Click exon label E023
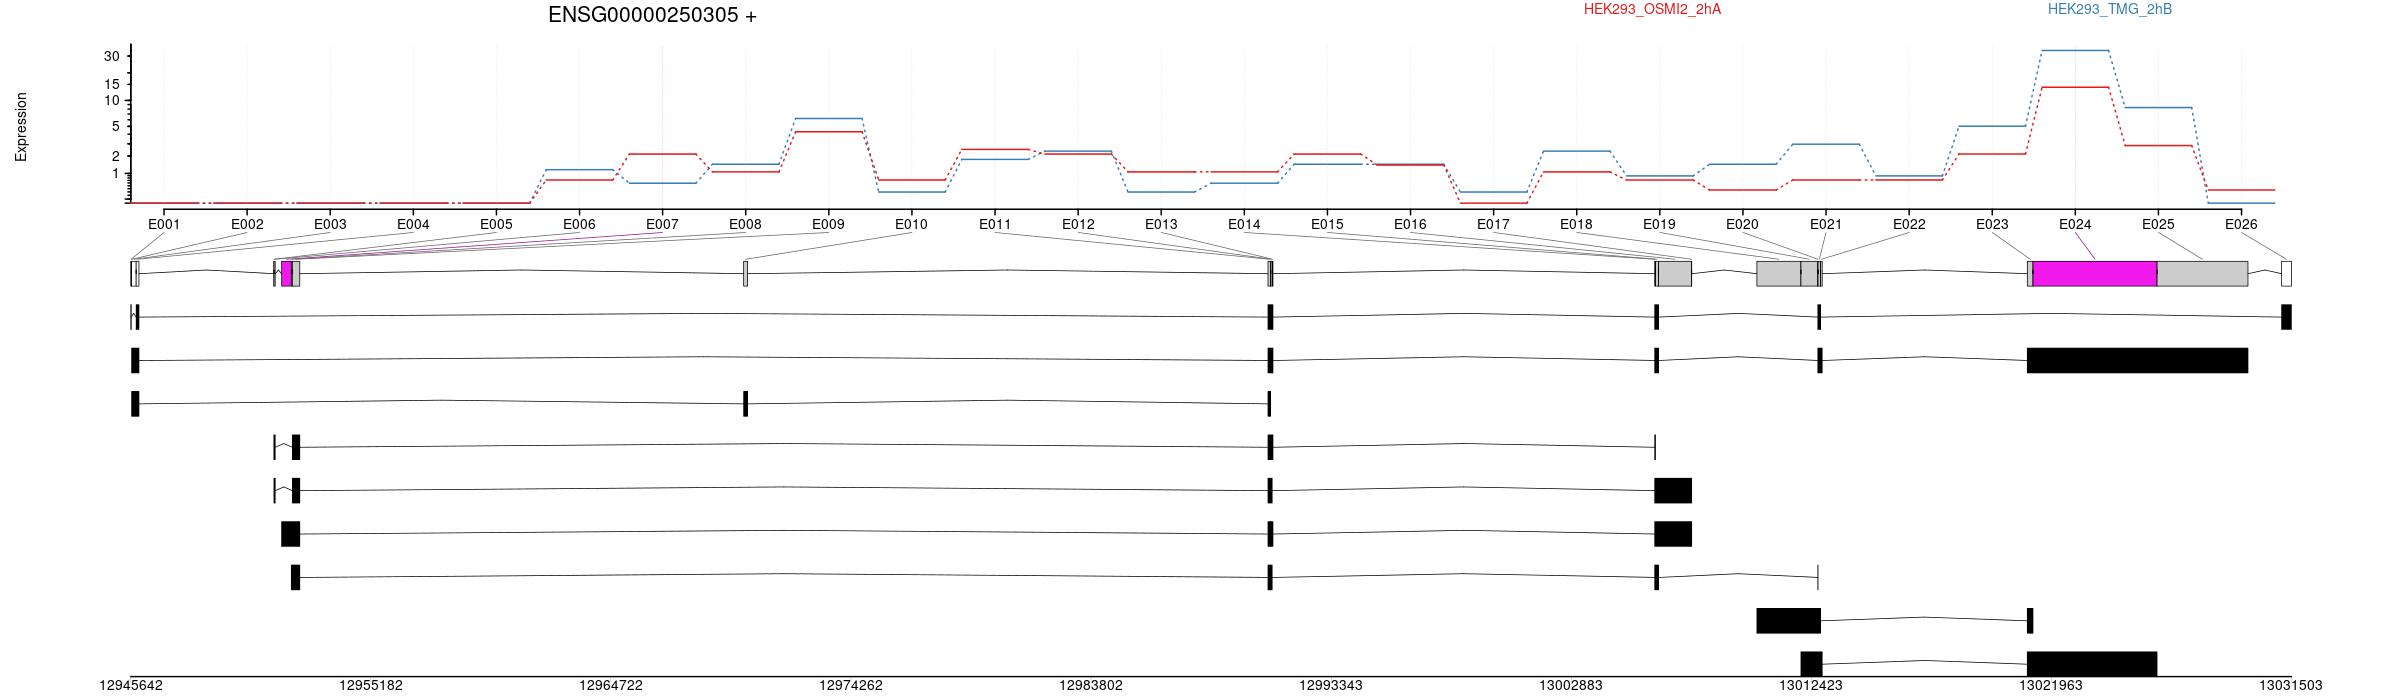 coord(1992,224)
